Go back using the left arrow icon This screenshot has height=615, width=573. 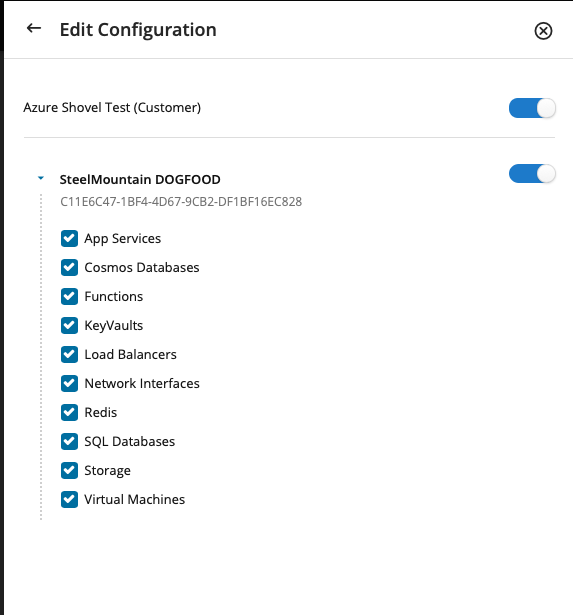click(34, 28)
